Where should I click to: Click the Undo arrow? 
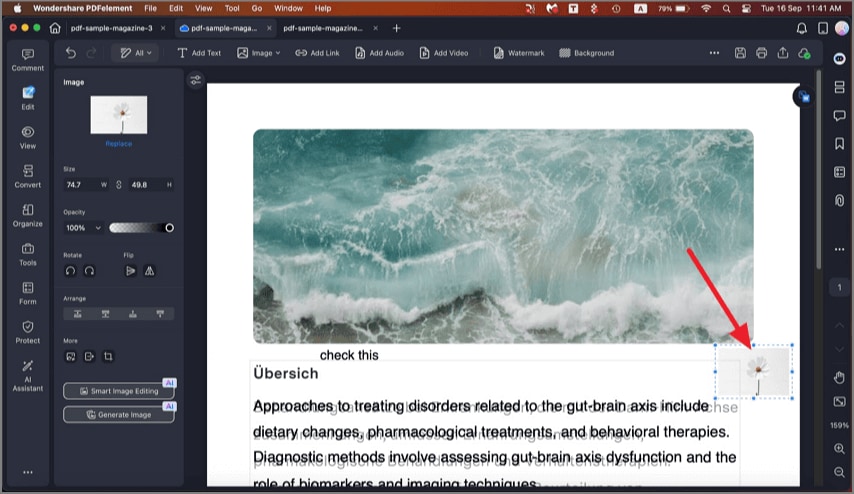(71, 53)
